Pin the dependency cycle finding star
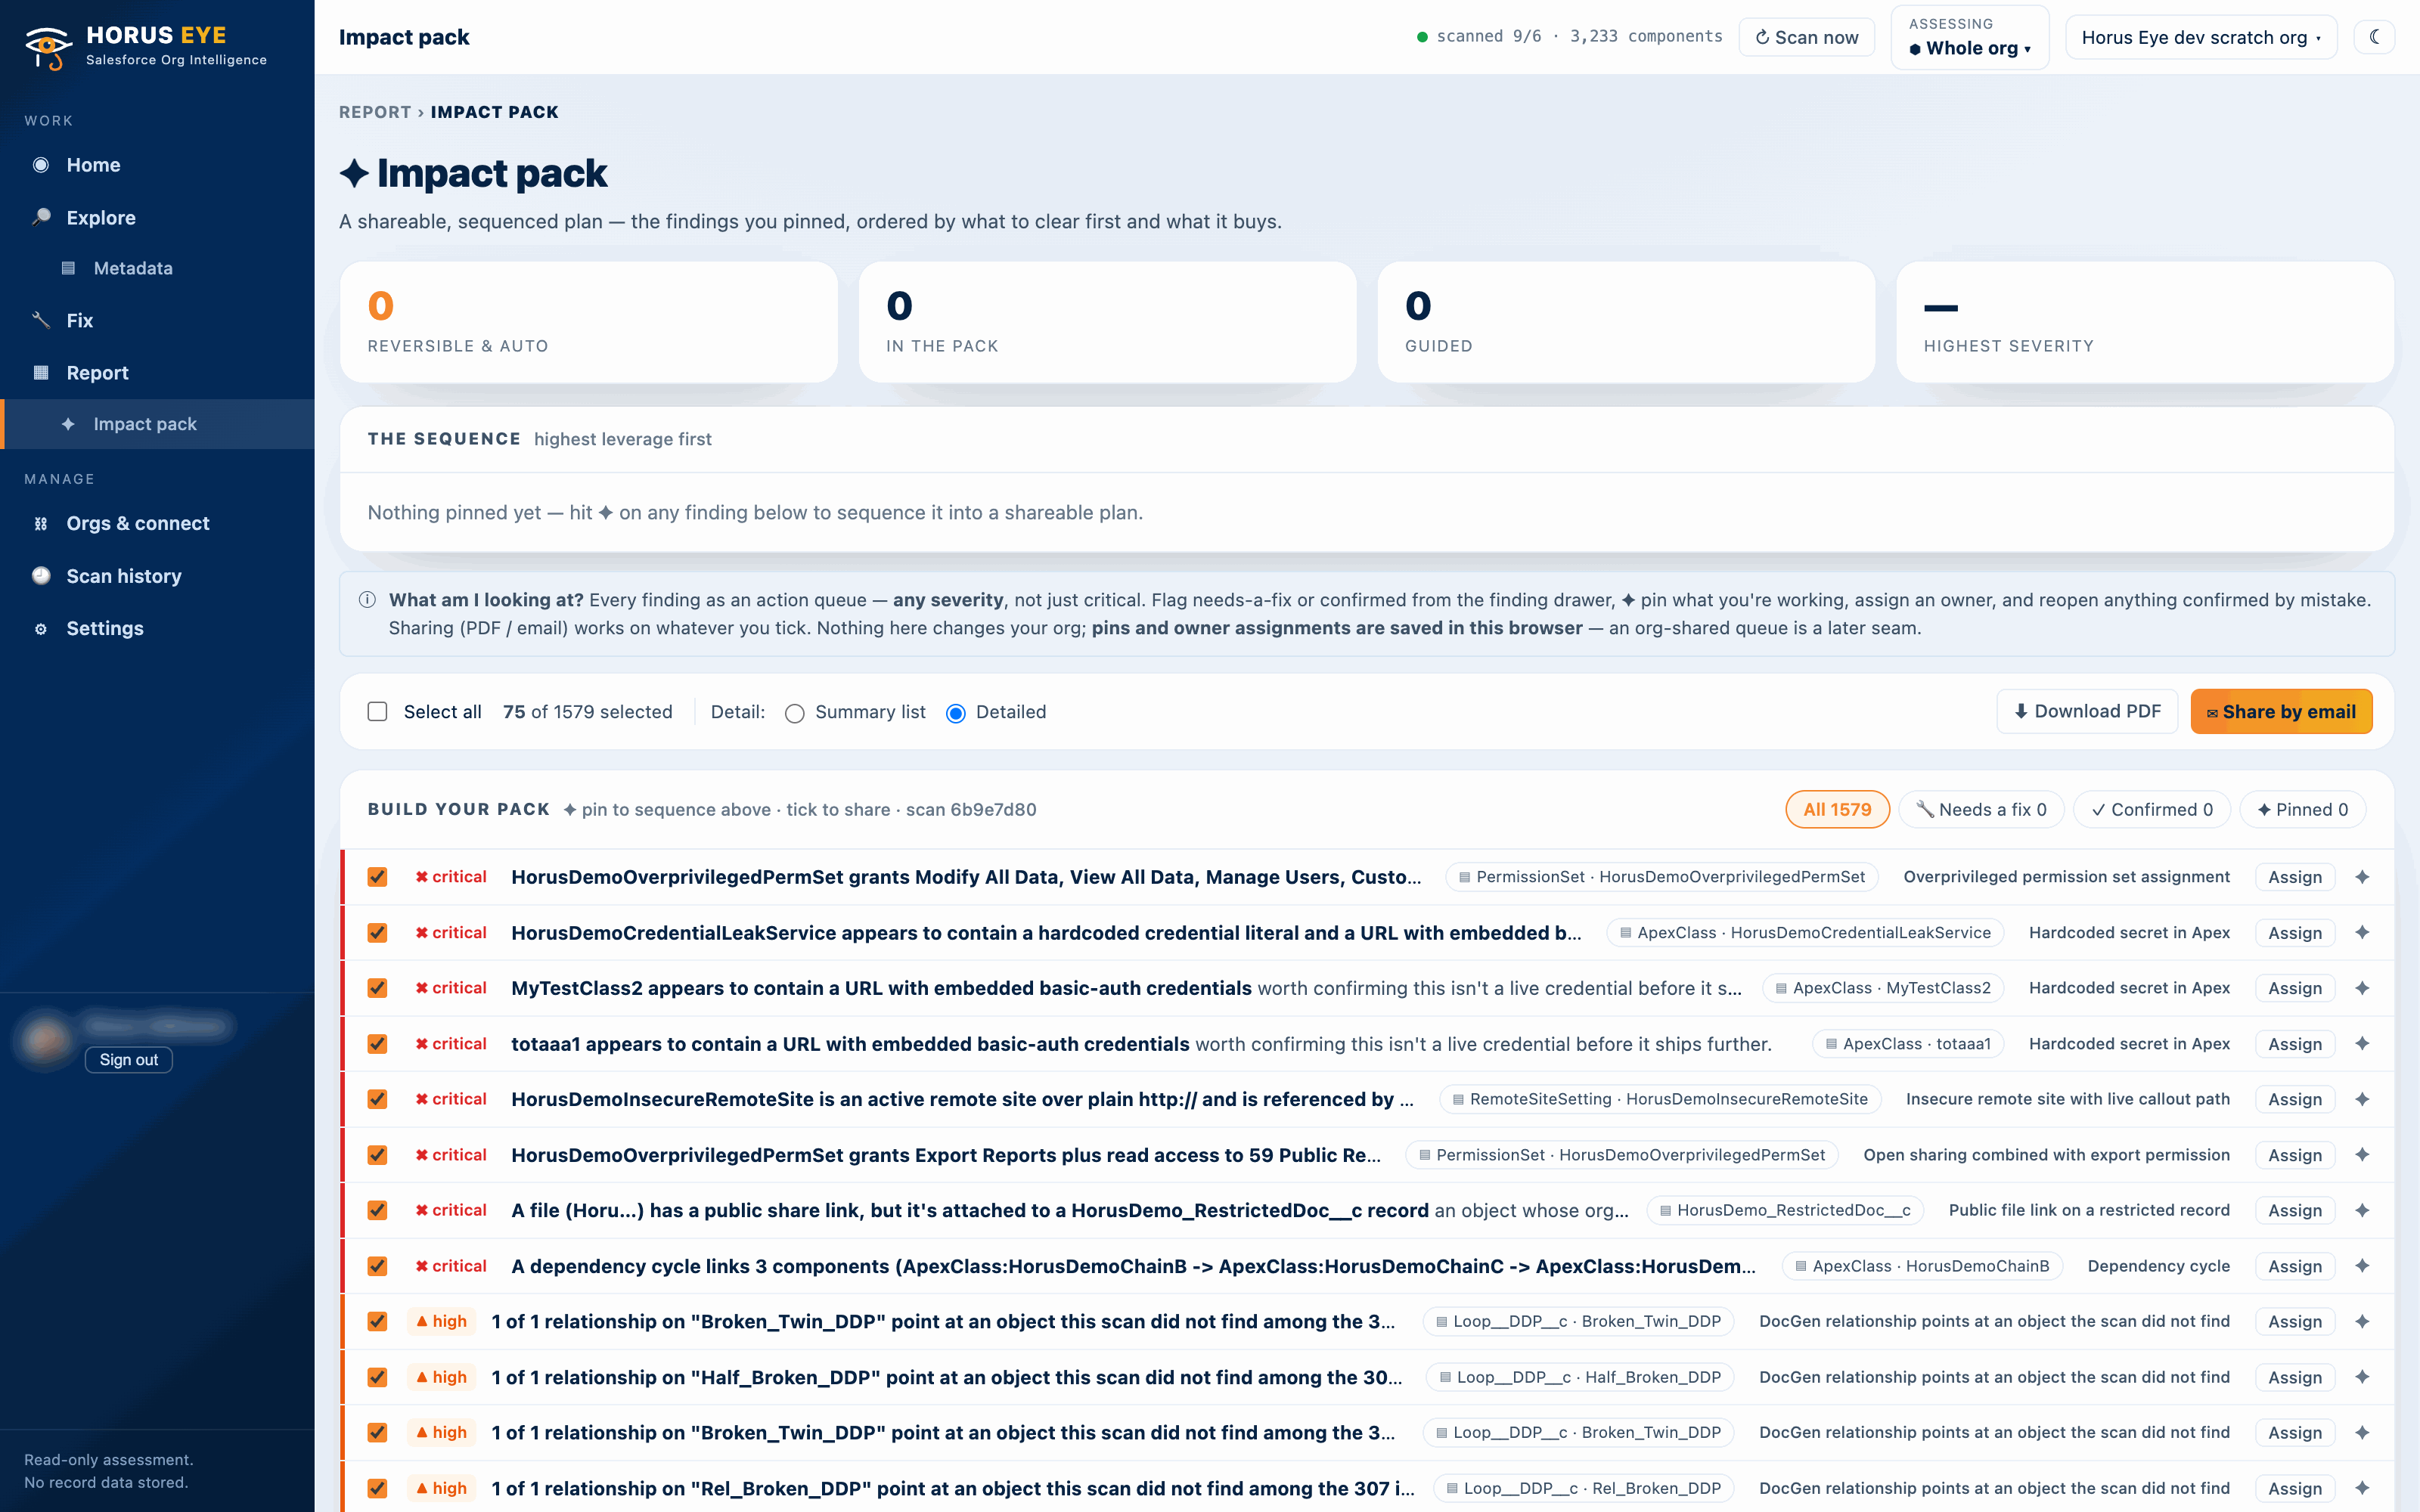The image size is (2420, 1512). pos(2362,1266)
